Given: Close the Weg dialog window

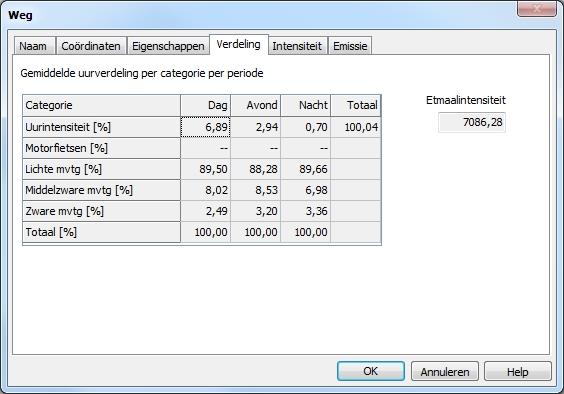Looking at the screenshot, I should click(537, 9).
